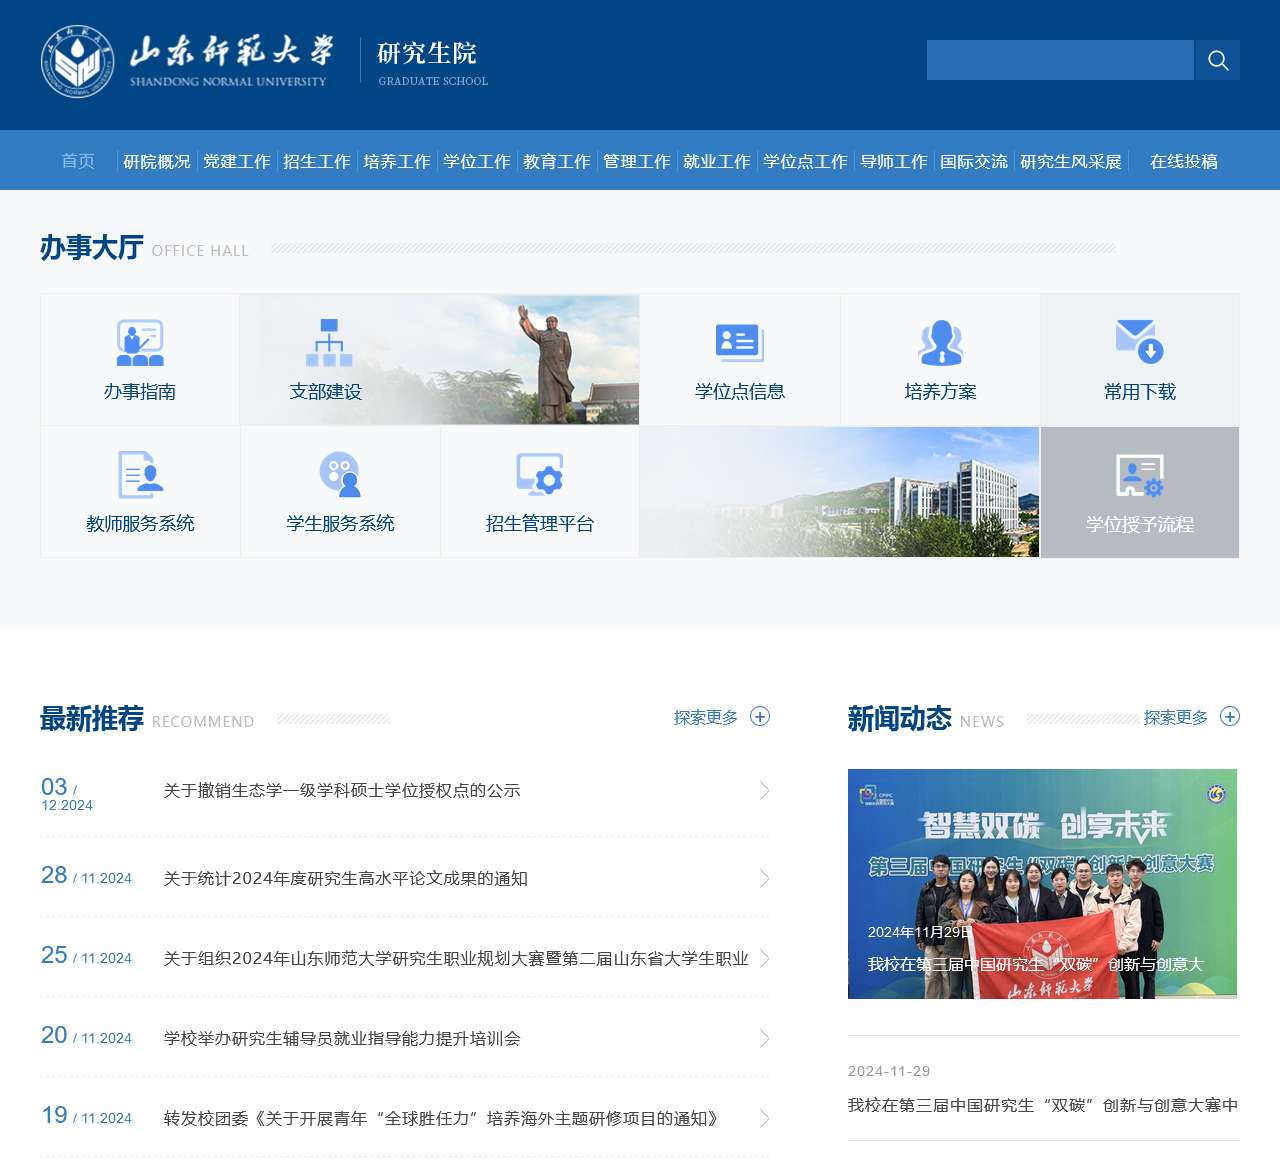Open the 办事指南 icon tile
The image size is (1280, 1167).
tap(140, 343)
